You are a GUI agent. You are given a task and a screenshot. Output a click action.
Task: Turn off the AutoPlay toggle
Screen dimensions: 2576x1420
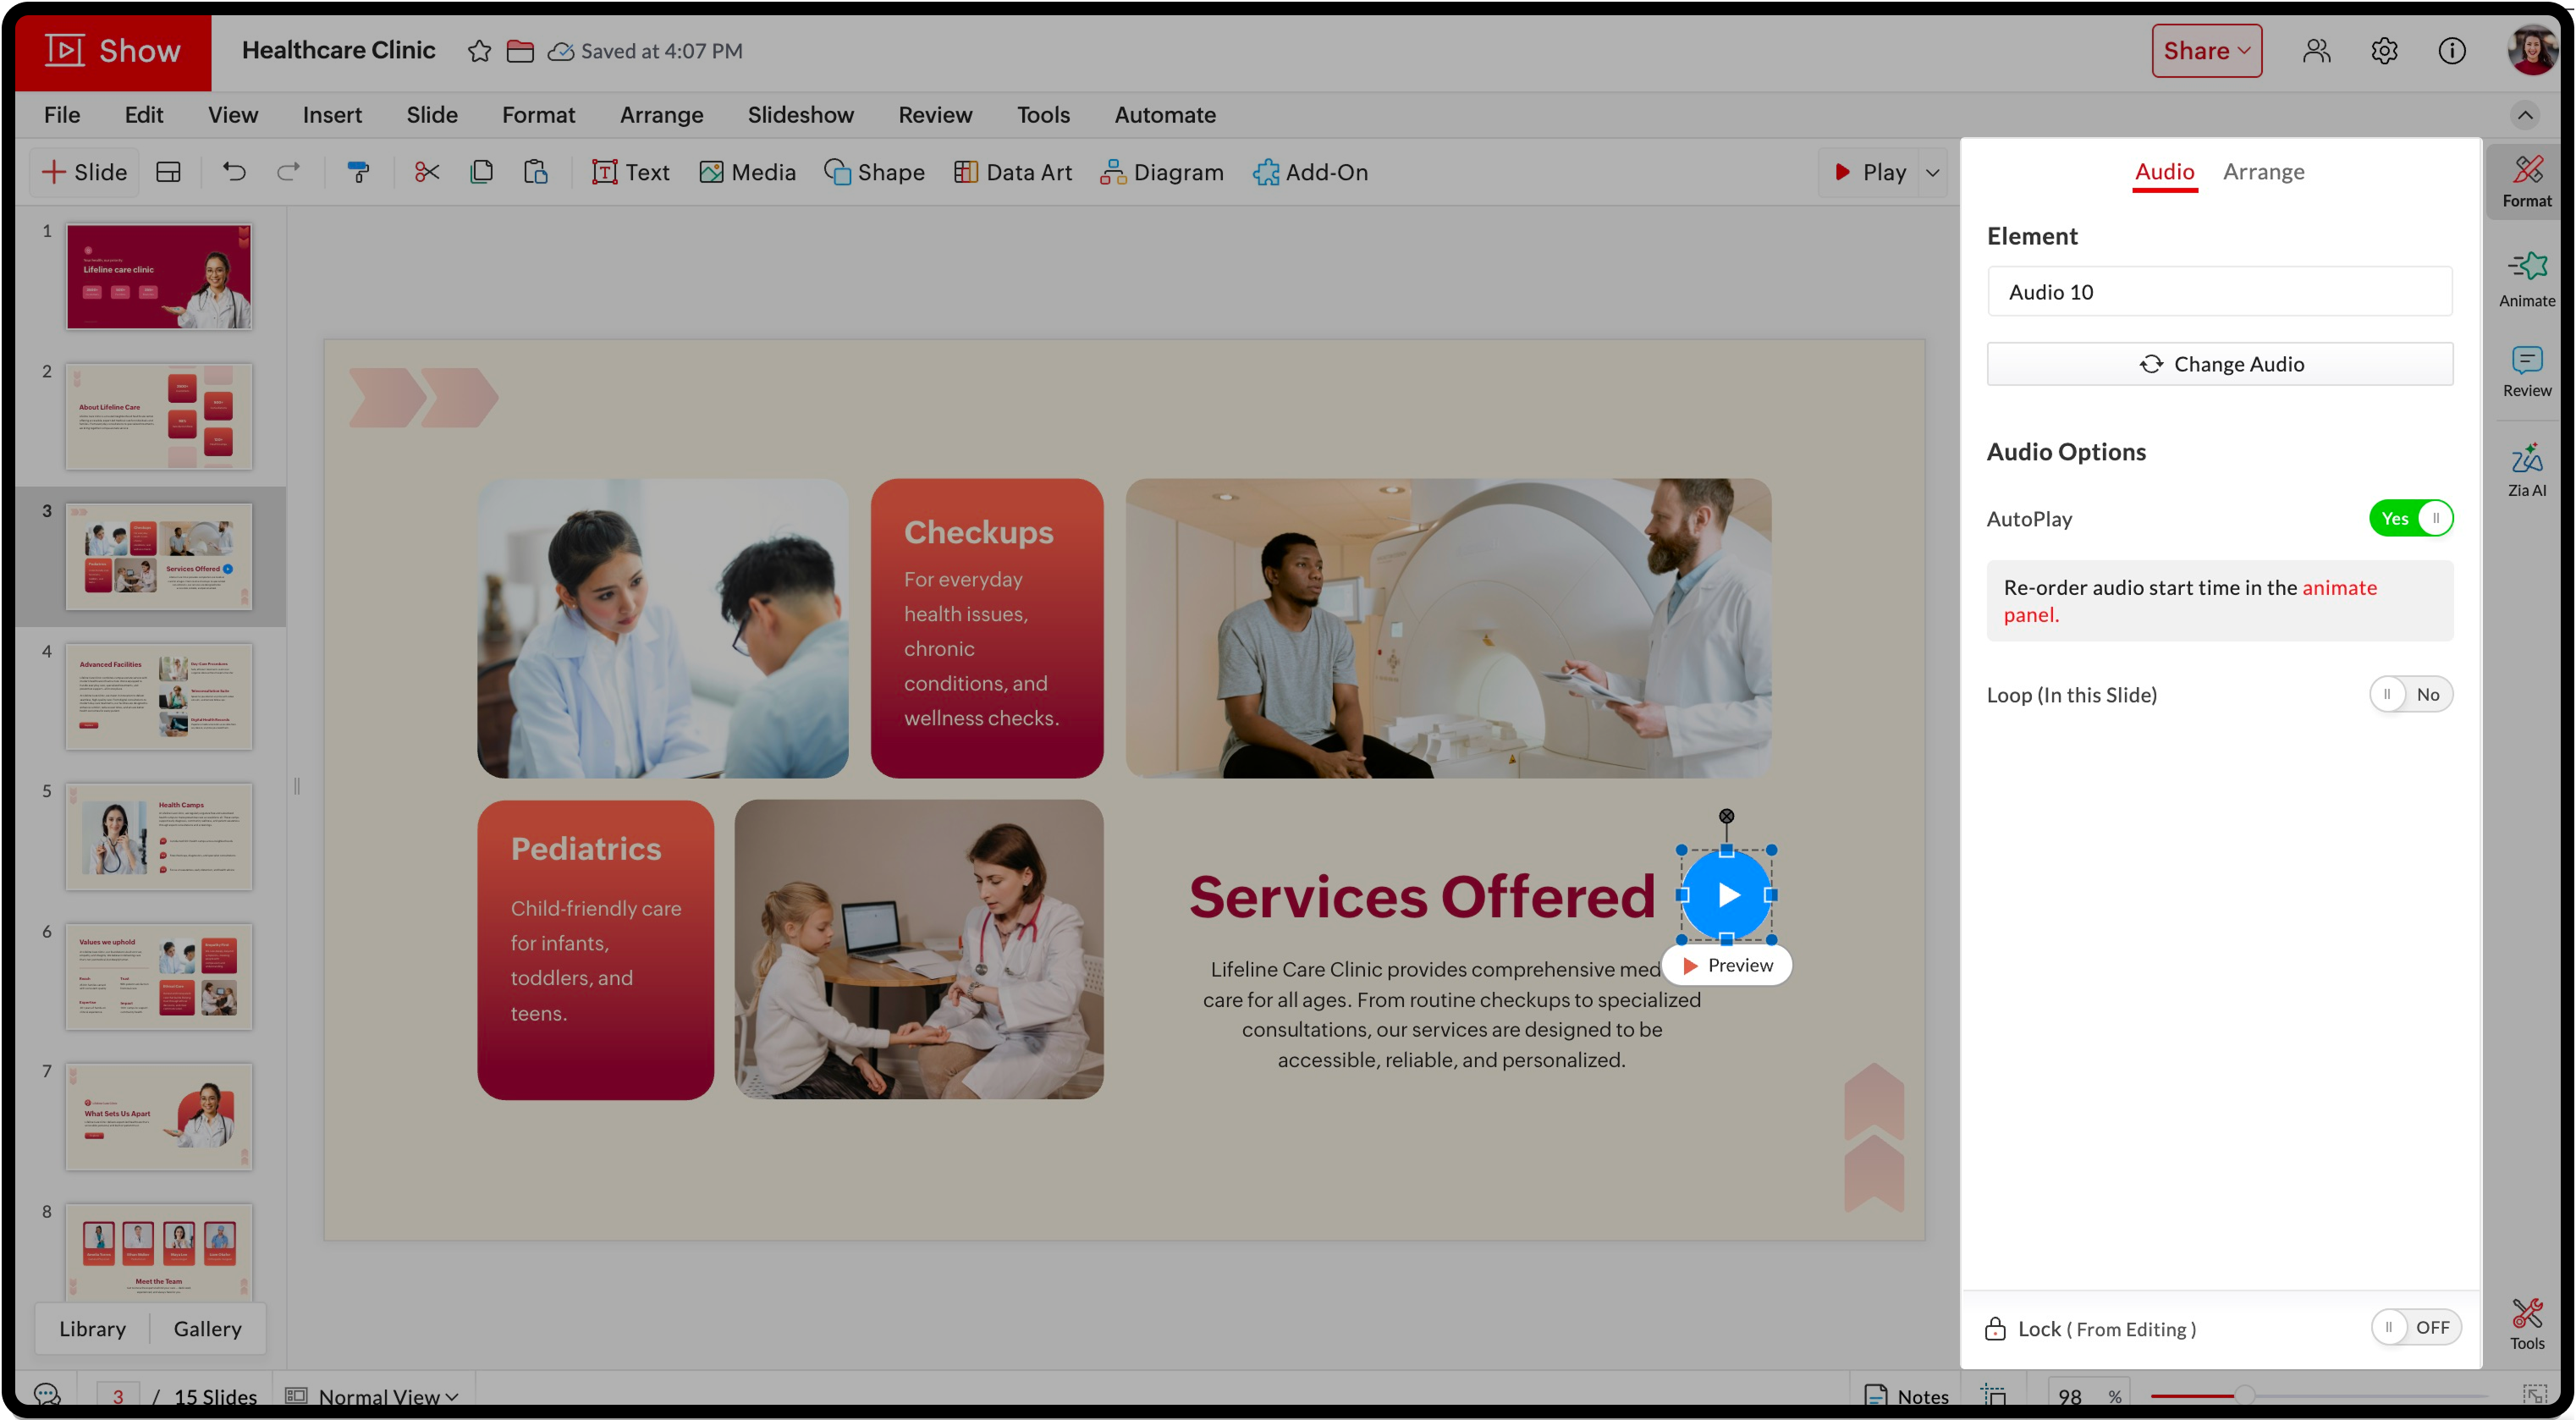2410,518
